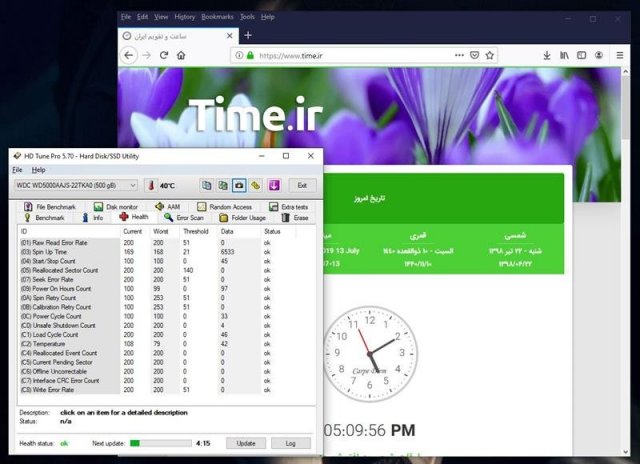Select the Health tab
The height and width of the screenshot is (464, 640).
point(134,217)
